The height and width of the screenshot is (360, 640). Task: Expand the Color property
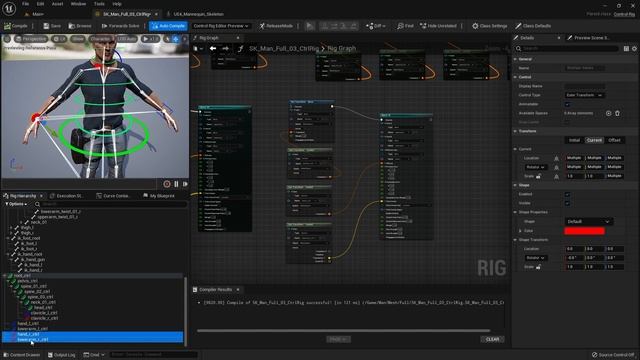(x=520, y=231)
